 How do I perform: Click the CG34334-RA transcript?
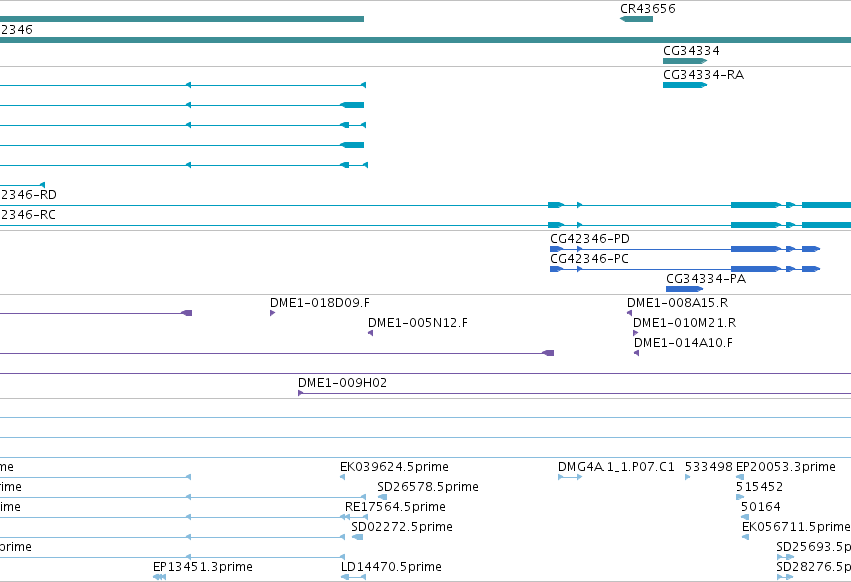684,85
